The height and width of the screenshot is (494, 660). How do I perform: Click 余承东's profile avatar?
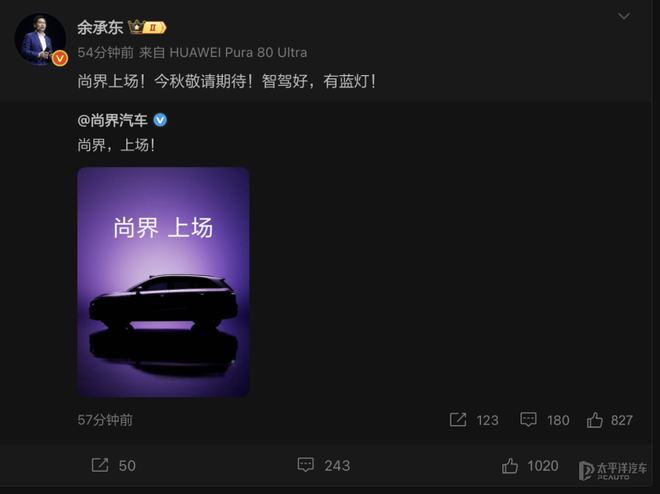(x=40, y=39)
